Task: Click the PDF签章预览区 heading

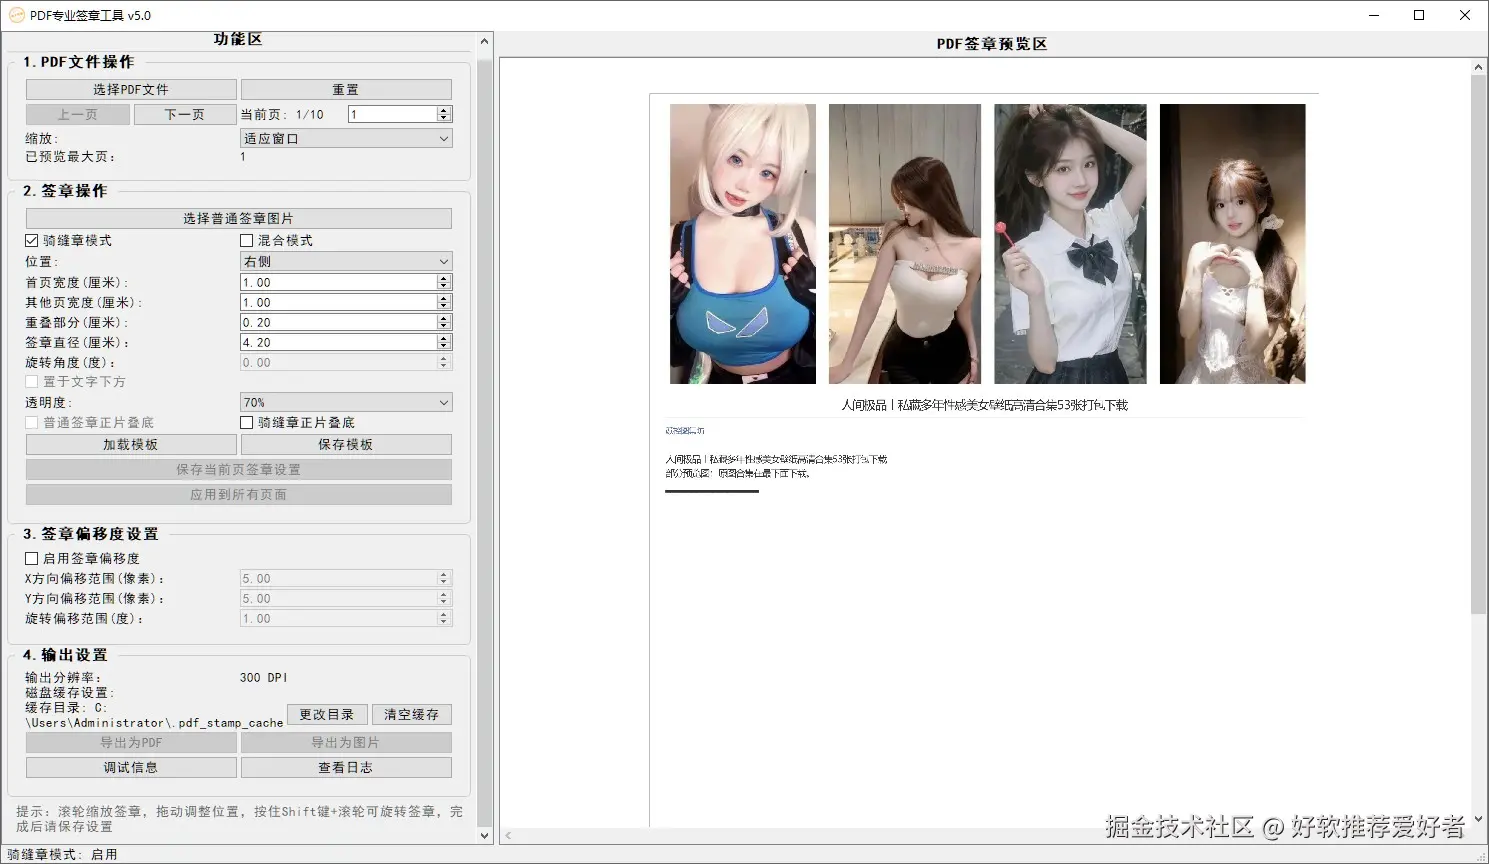Action: 992,44
